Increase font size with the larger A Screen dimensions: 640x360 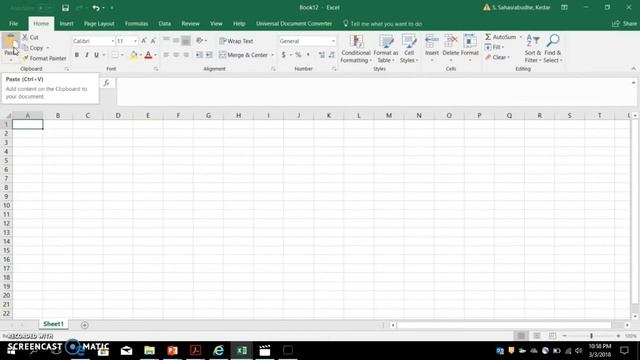pos(144,41)
